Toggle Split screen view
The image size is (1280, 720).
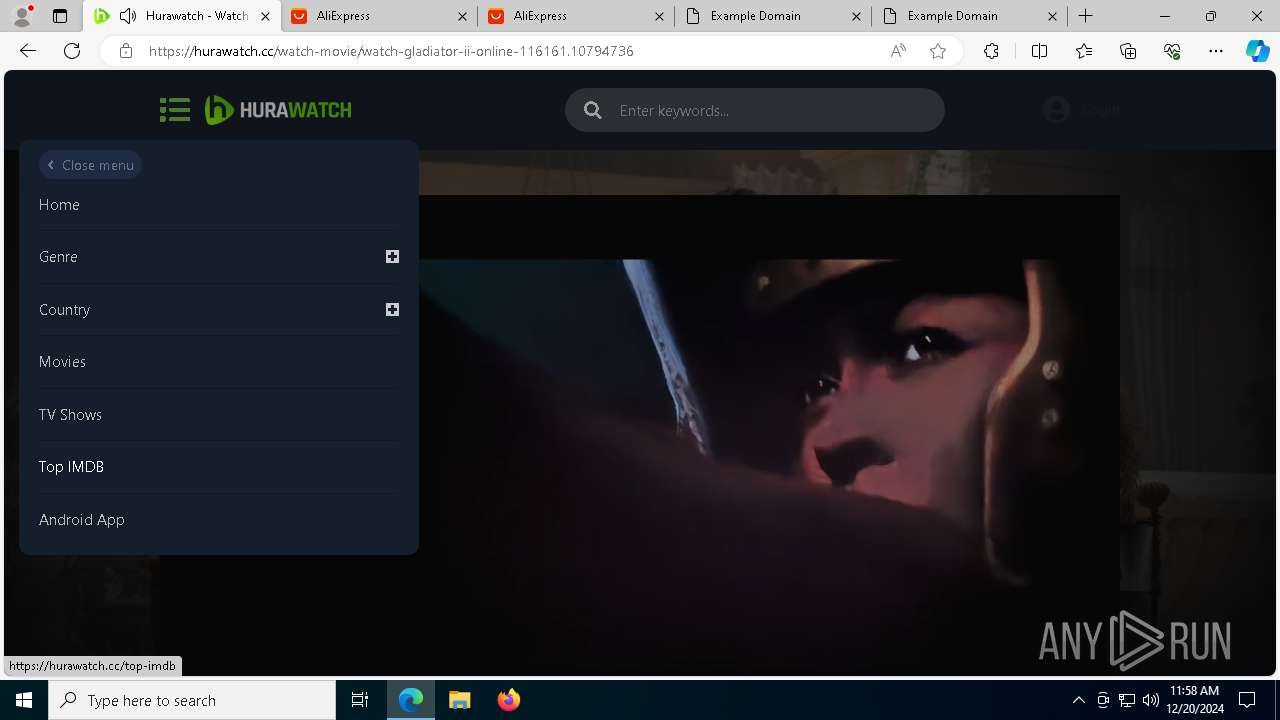point(1039,51)
